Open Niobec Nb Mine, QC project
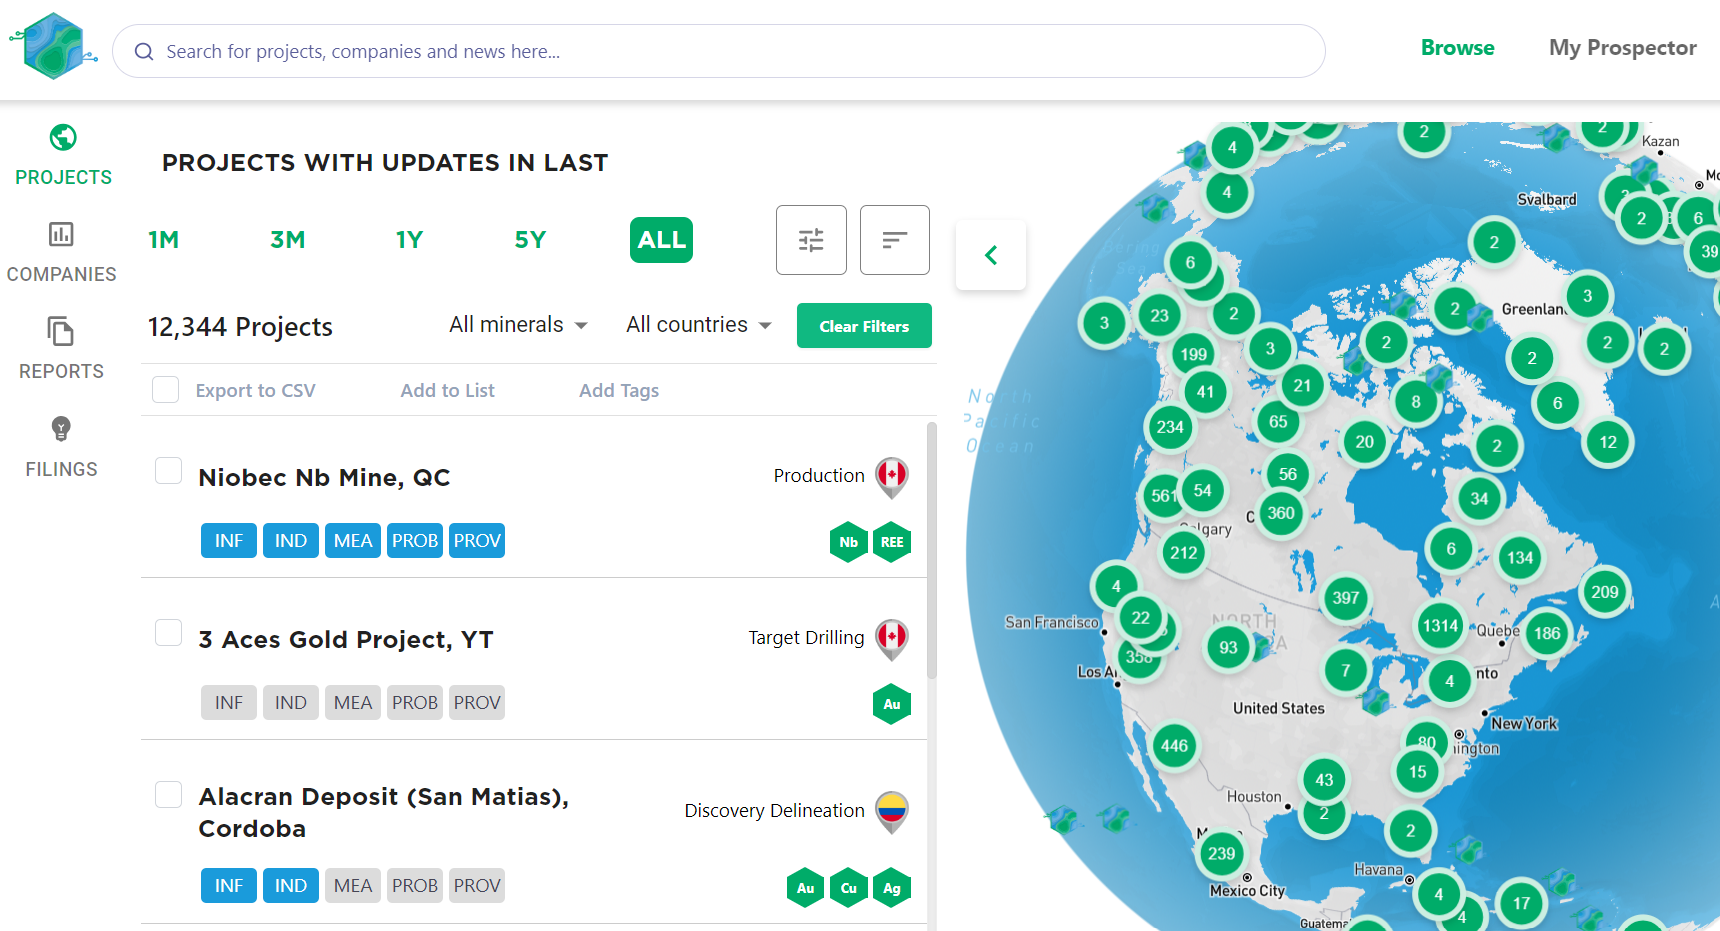 pos(324,478)
